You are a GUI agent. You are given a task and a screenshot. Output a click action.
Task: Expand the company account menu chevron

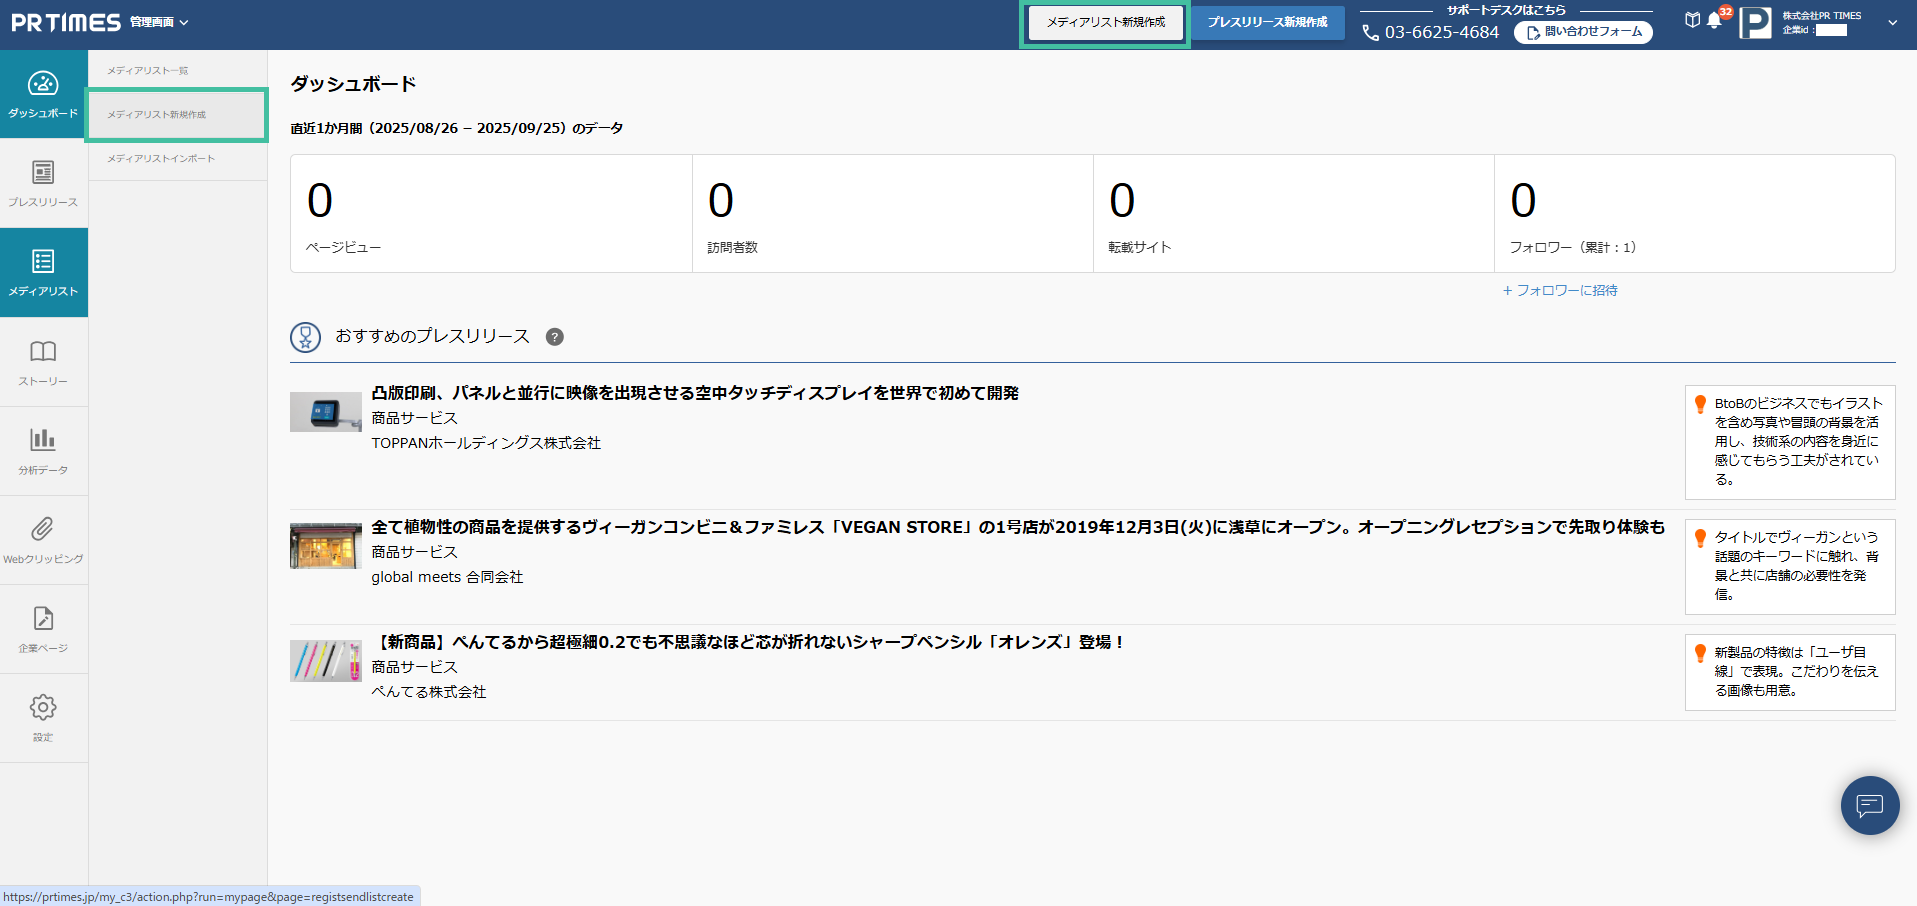pyautogui.click(x=1892, y=22)
